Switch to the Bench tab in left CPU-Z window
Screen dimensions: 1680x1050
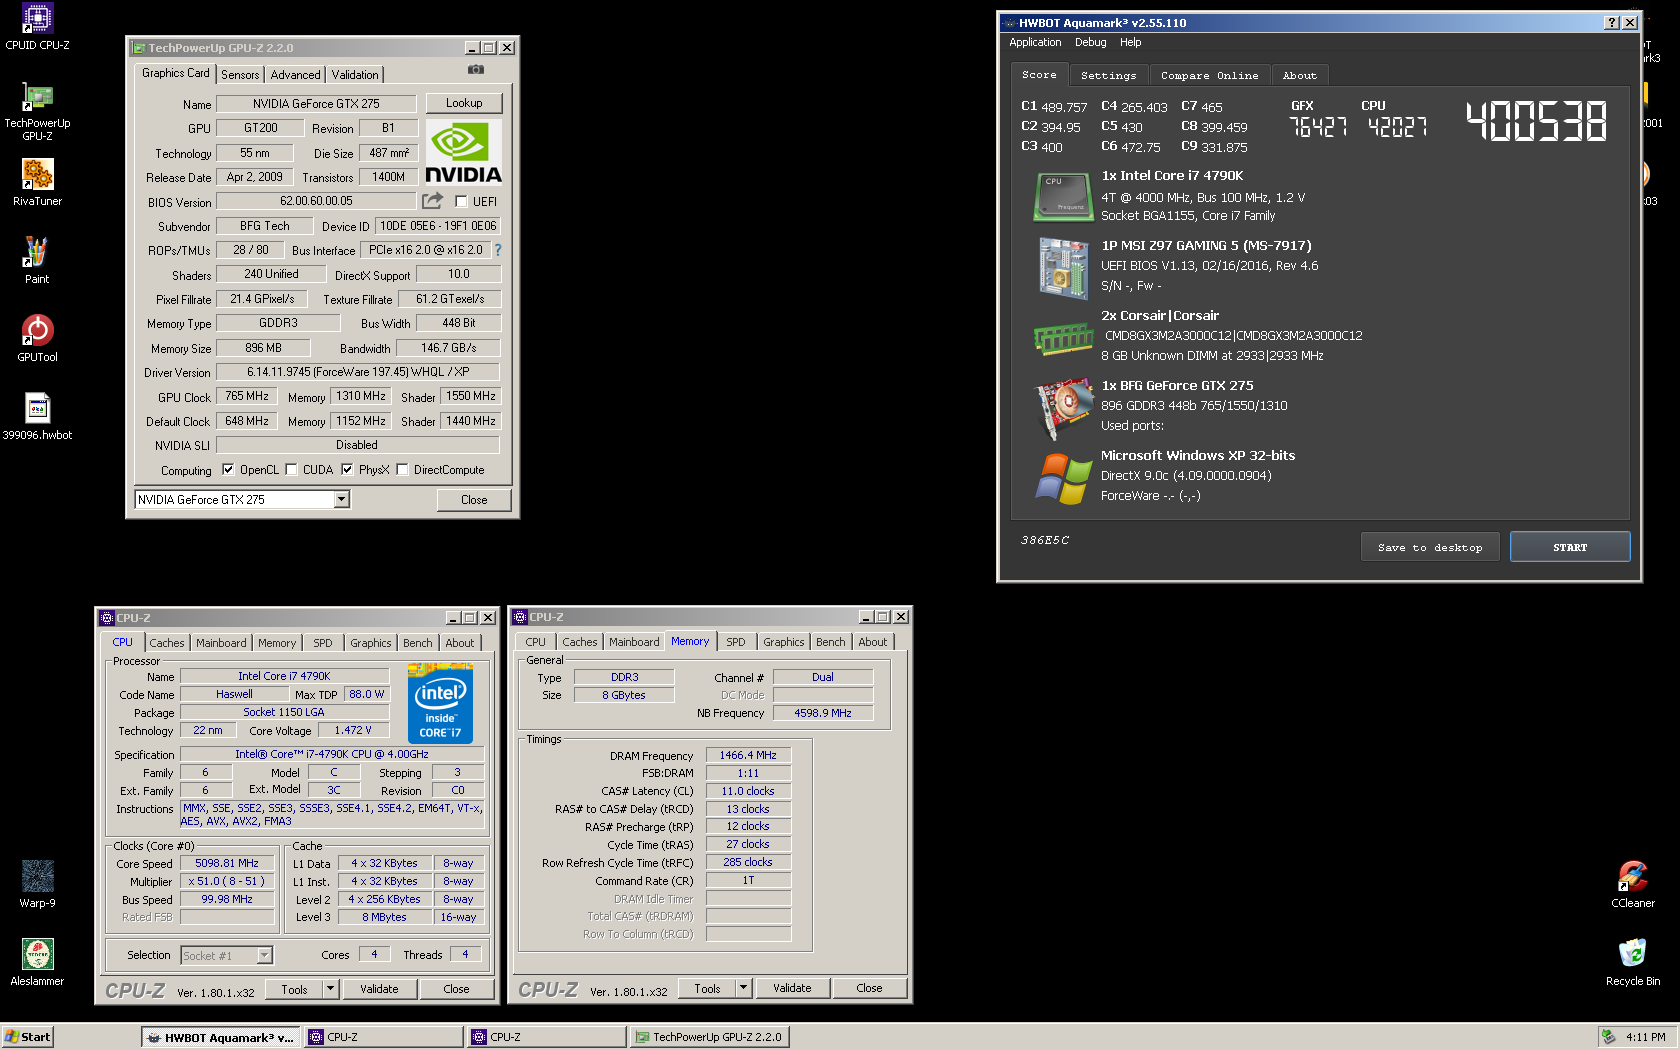[x=418, y=643]
